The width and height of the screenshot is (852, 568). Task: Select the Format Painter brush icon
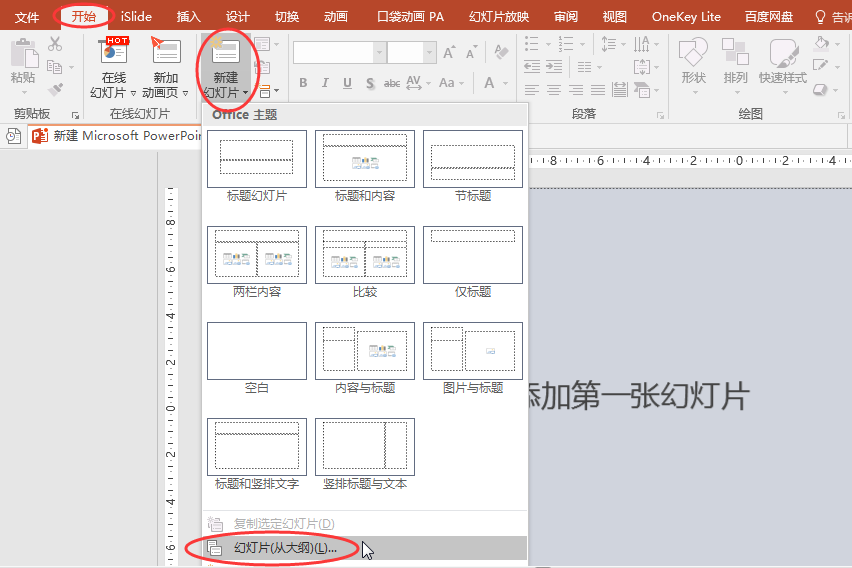point(55,89)
